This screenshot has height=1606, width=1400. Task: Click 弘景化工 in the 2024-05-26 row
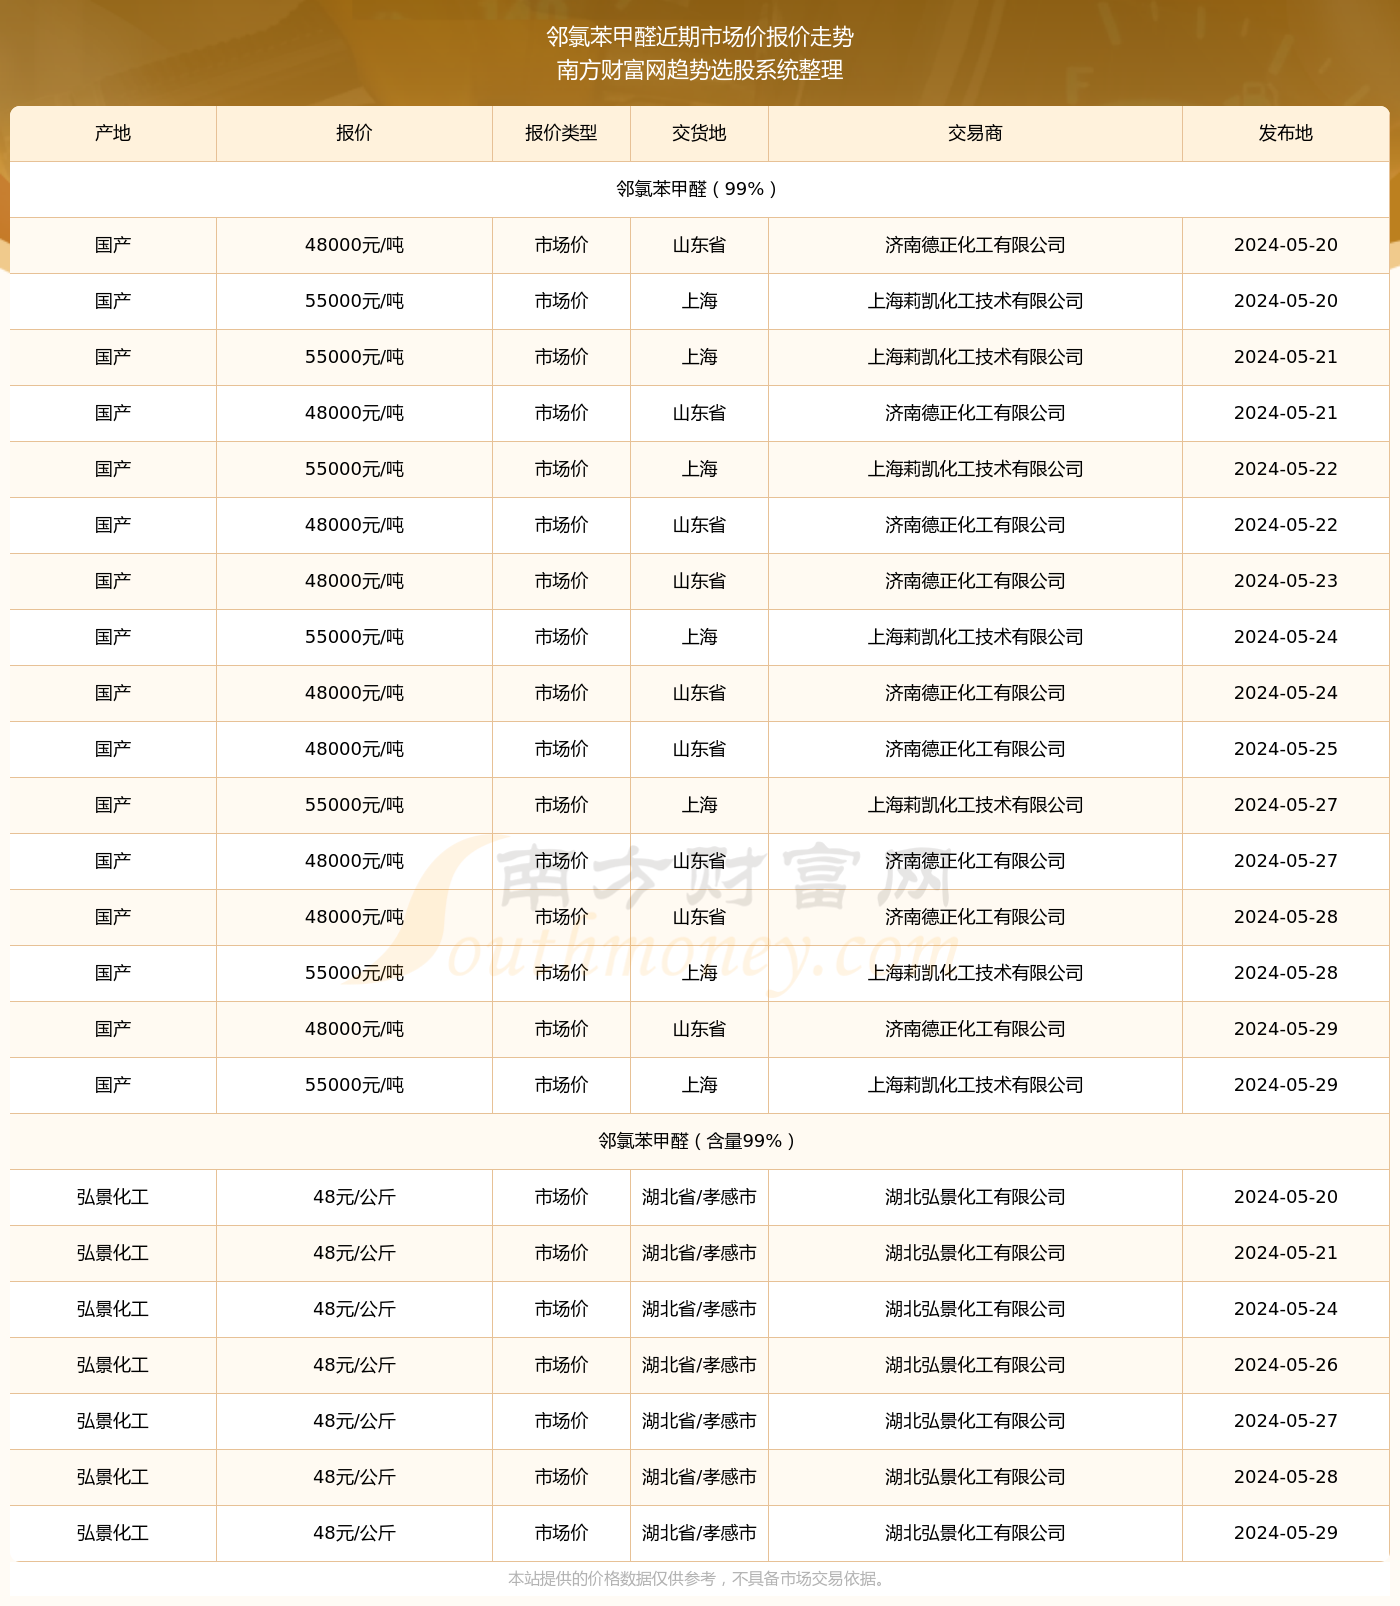point(113,1365)
